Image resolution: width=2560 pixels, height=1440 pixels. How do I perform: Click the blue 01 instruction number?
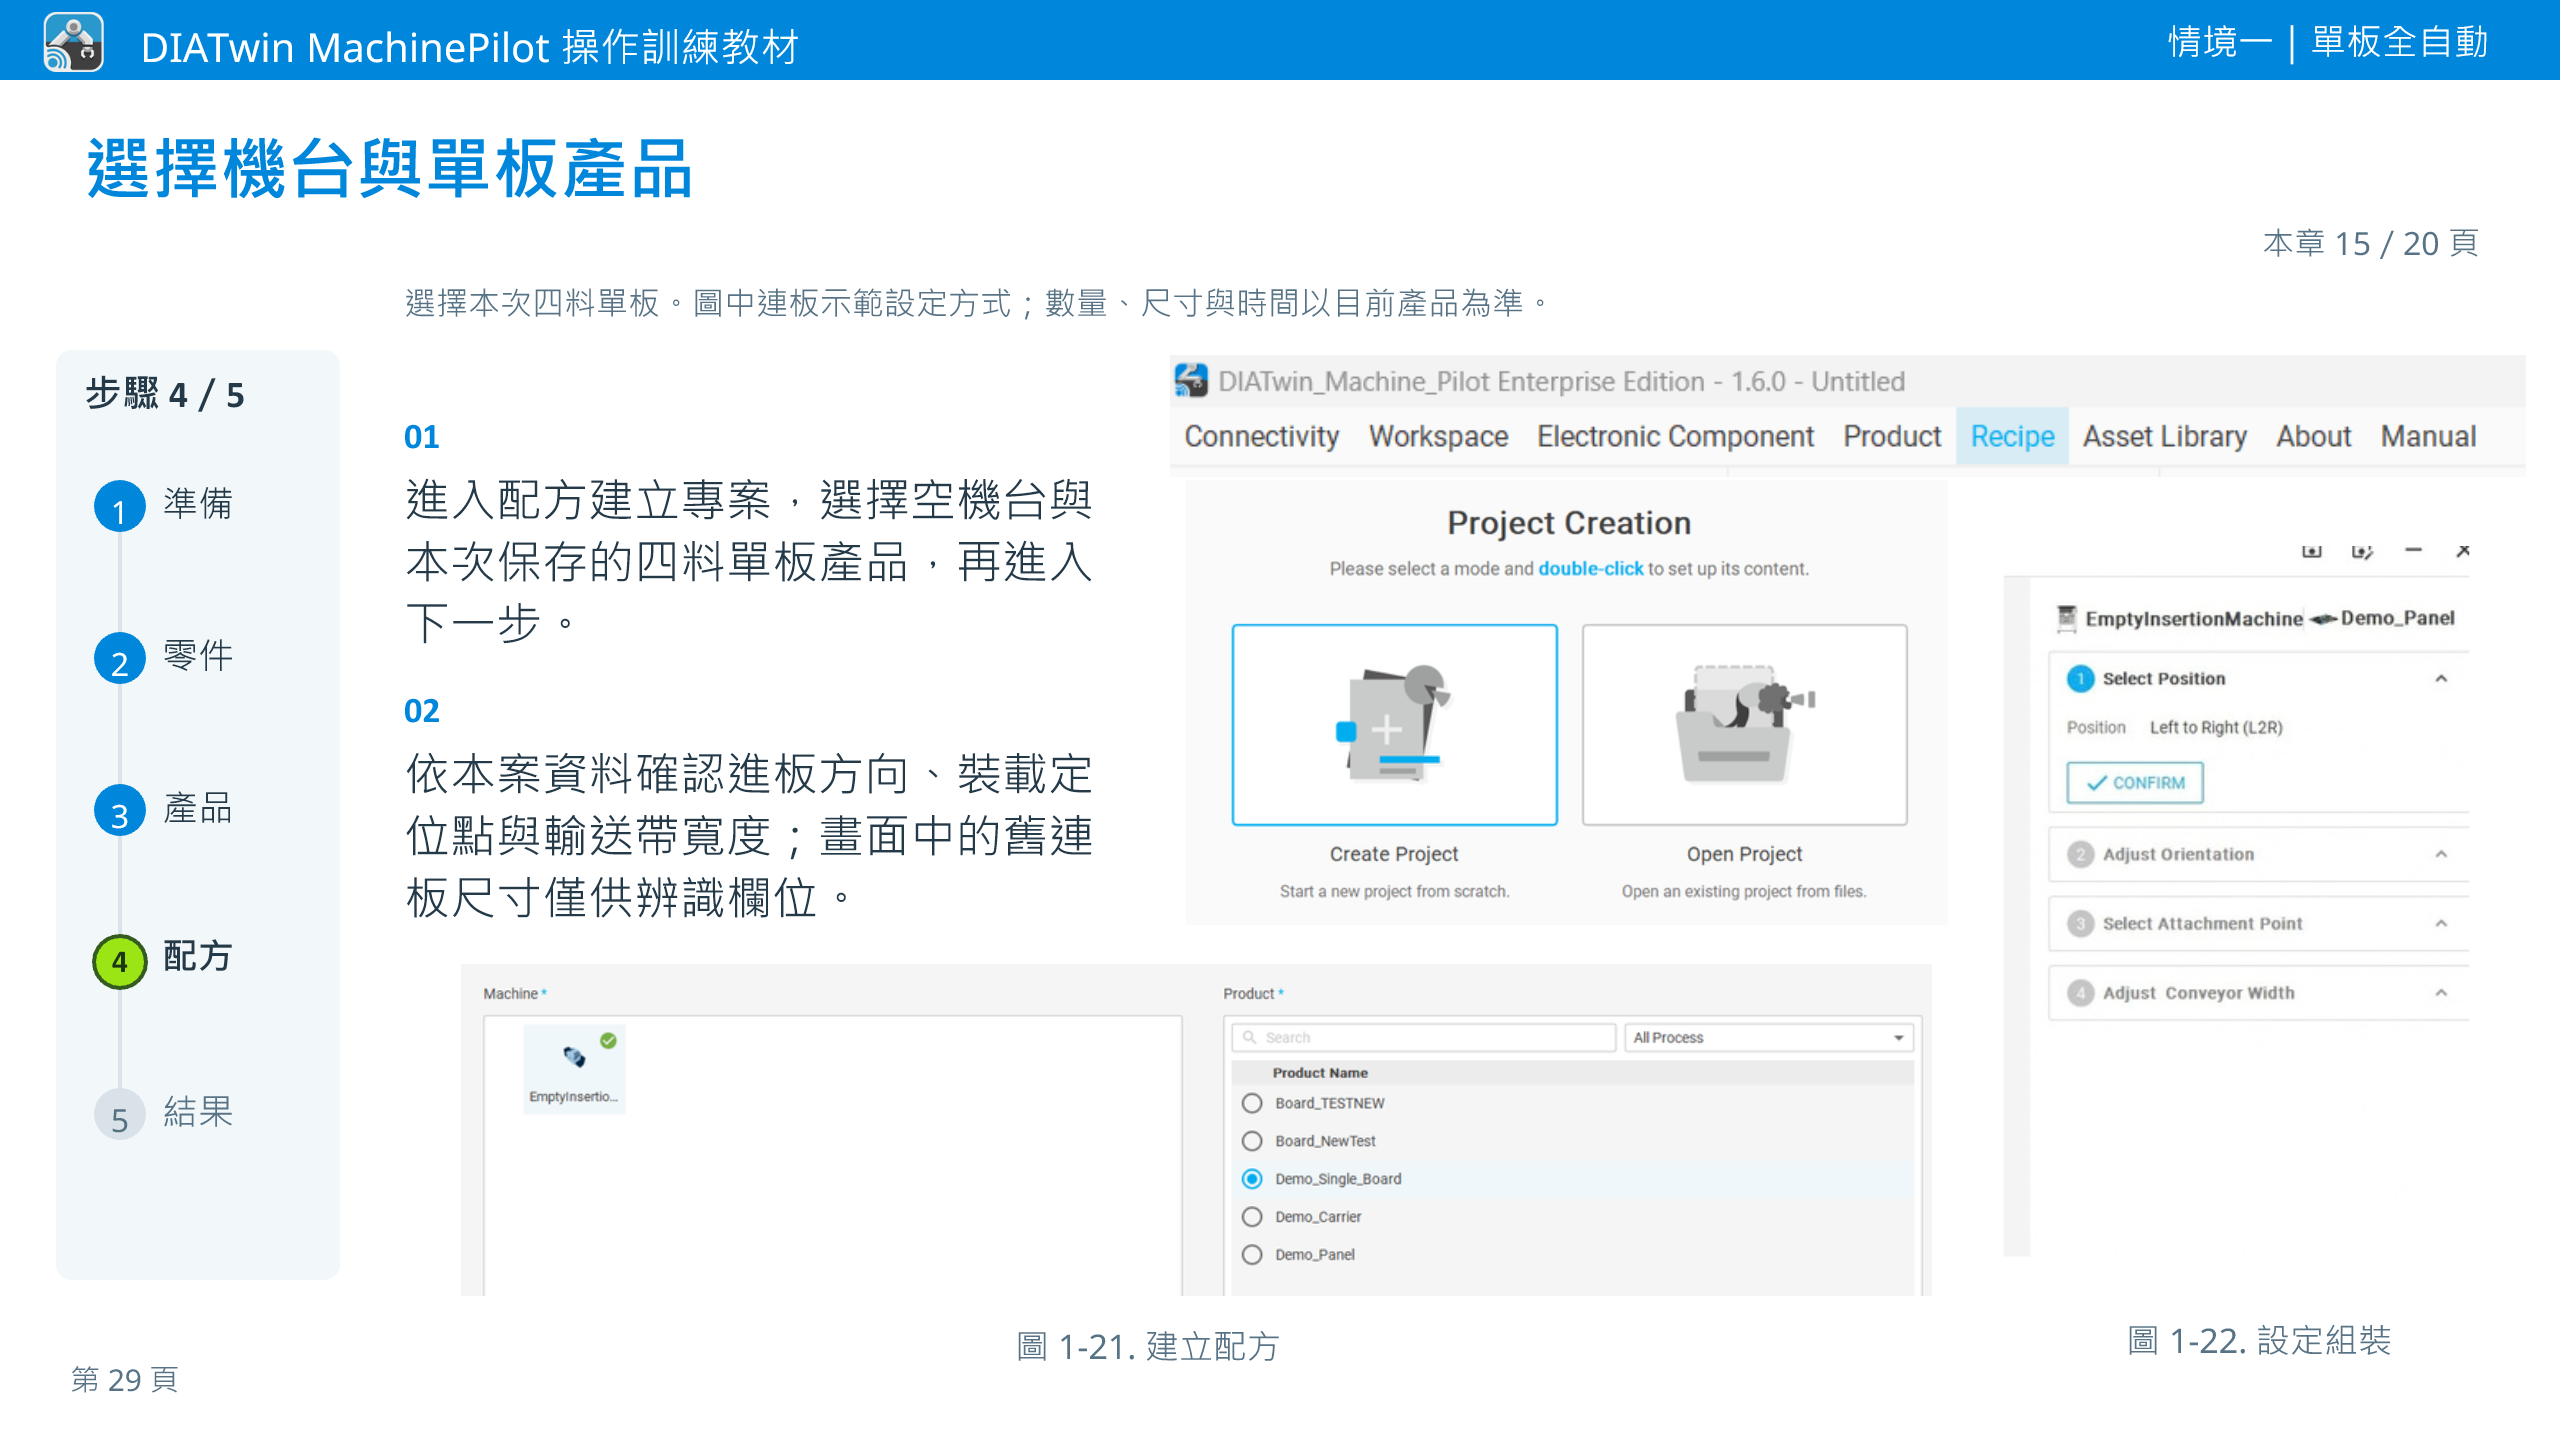pos(421,437)
